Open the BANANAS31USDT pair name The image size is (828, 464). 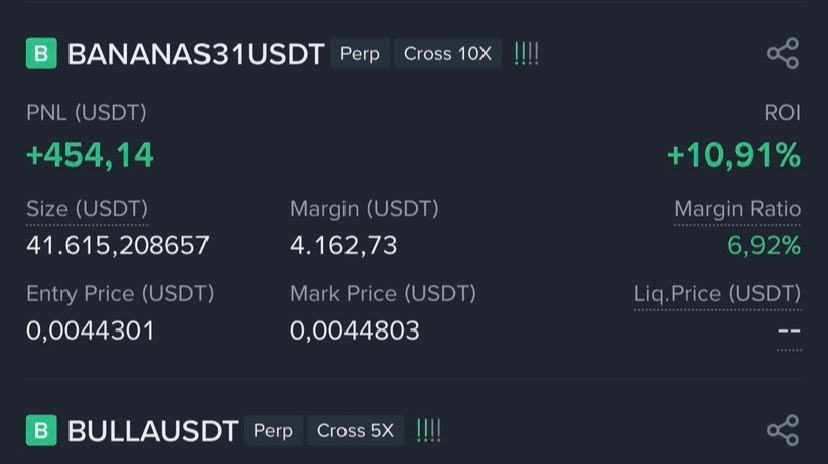pyautogui.click(x=196, y=54)
